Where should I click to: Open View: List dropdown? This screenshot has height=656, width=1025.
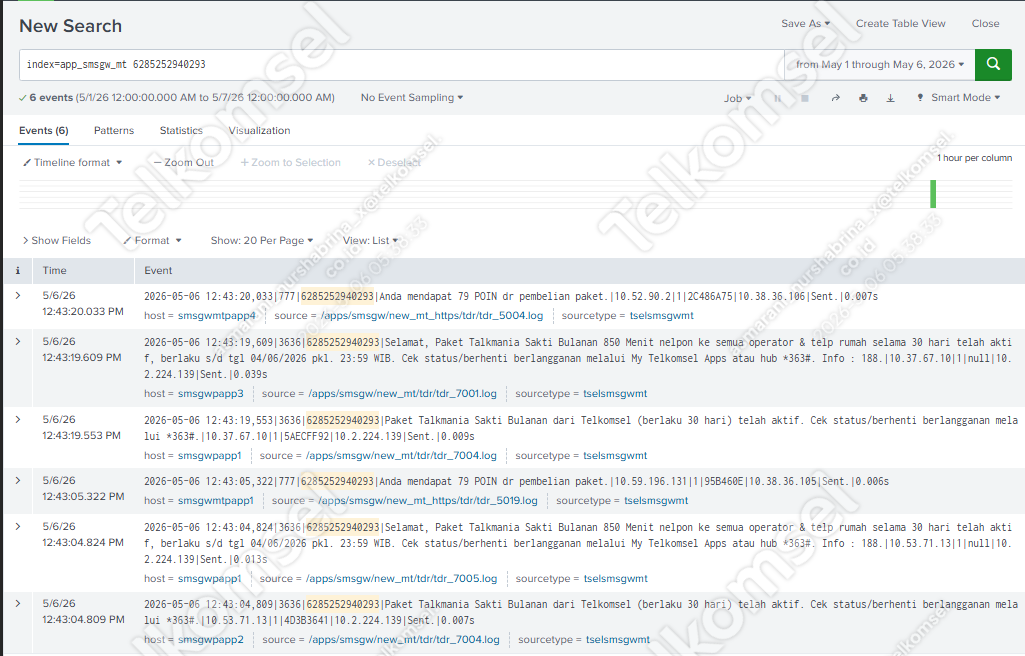coord(370,240)
